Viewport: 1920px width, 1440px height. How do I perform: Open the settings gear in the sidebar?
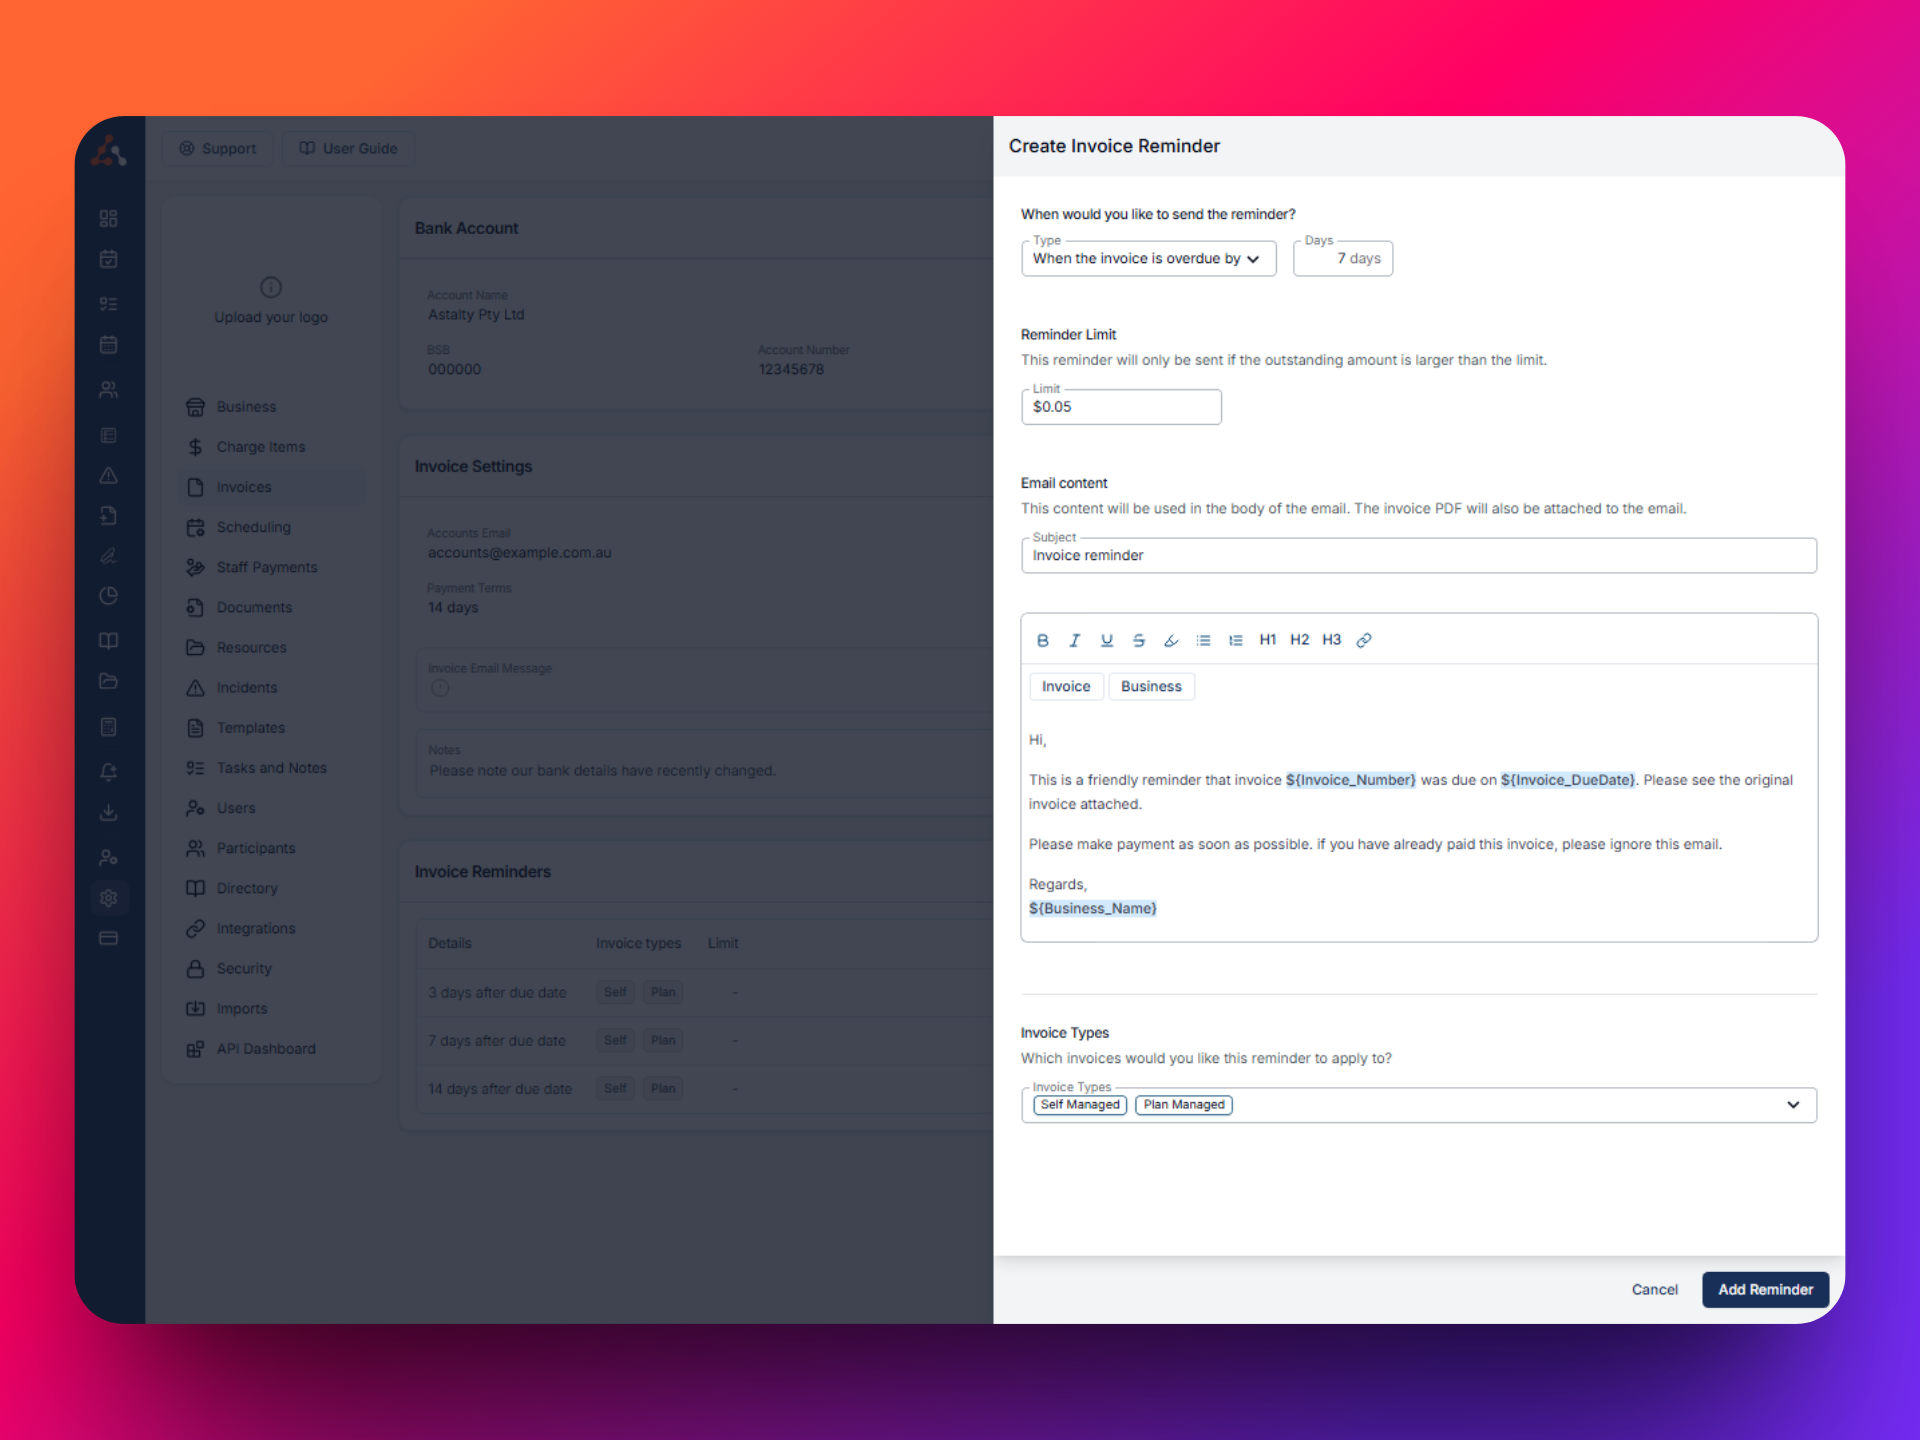(109, 897)
